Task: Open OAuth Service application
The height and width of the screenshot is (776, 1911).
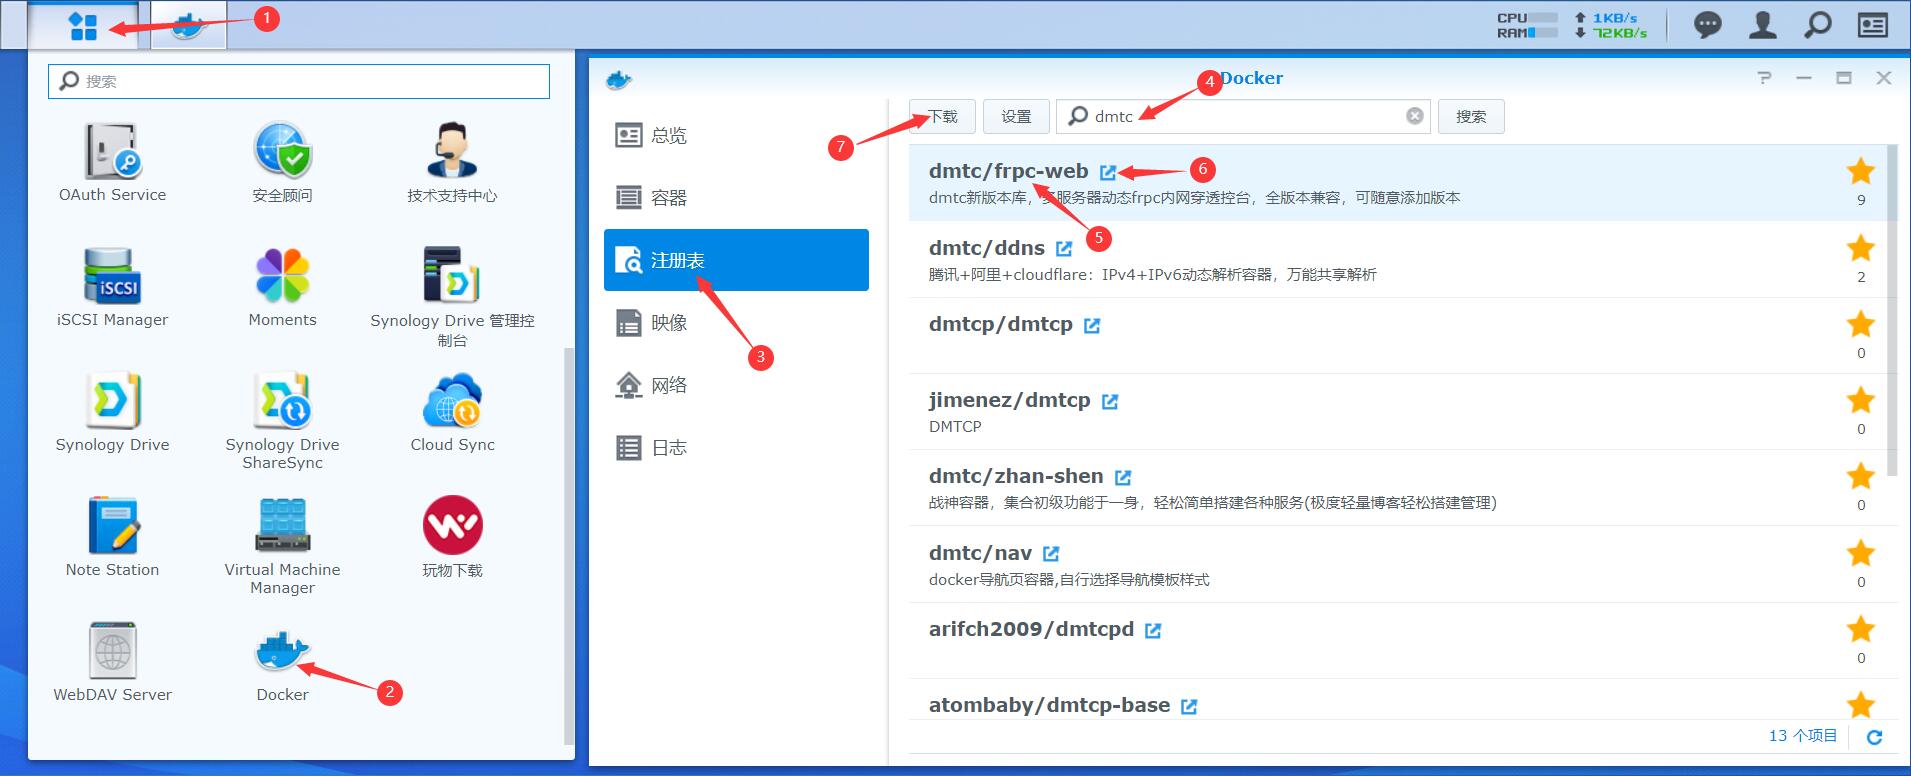Action: [112, 162]
